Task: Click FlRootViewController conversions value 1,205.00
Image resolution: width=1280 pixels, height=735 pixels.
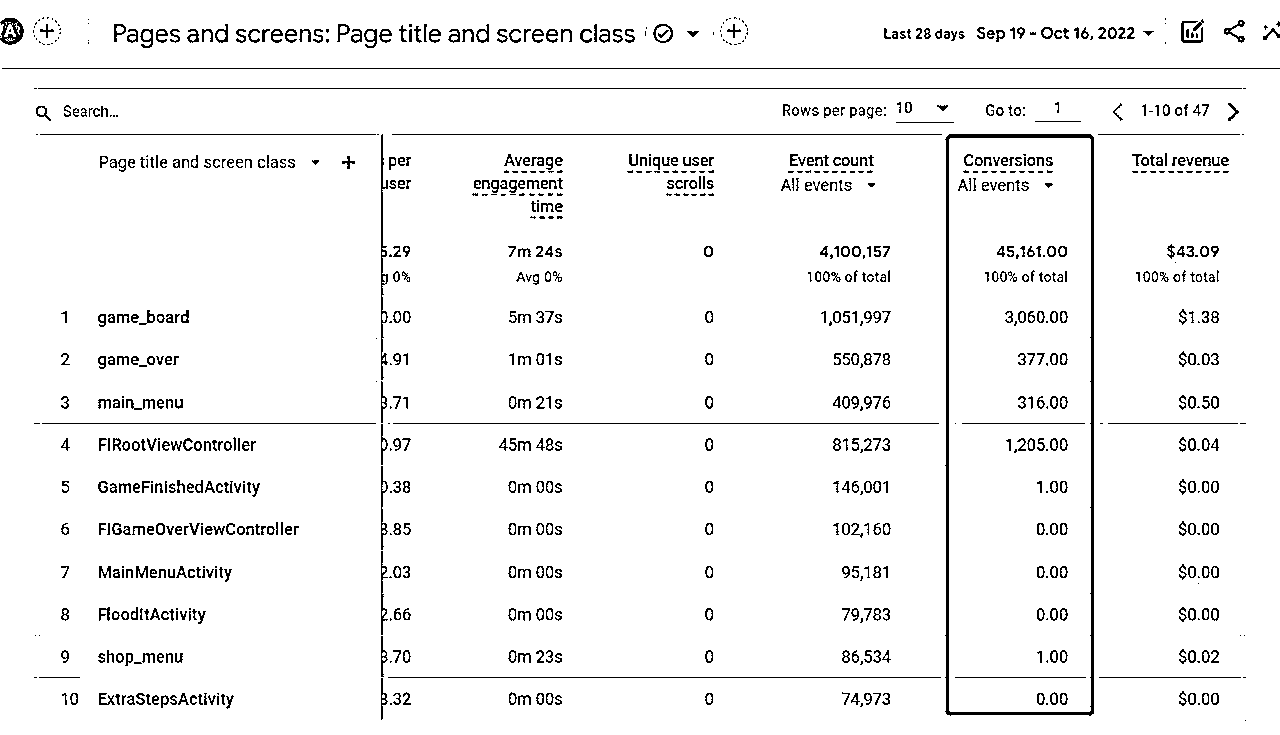Action: coord(1036,445)
